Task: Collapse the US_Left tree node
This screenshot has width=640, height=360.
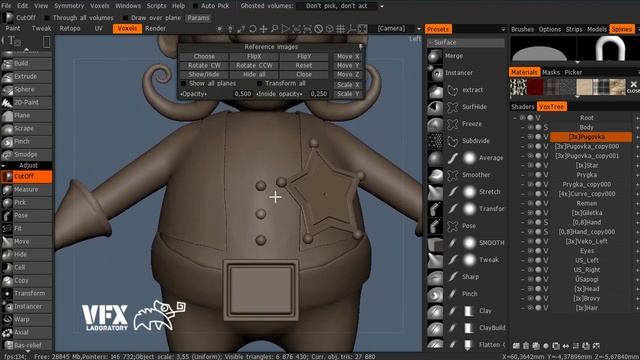Action: click(523, 260)
